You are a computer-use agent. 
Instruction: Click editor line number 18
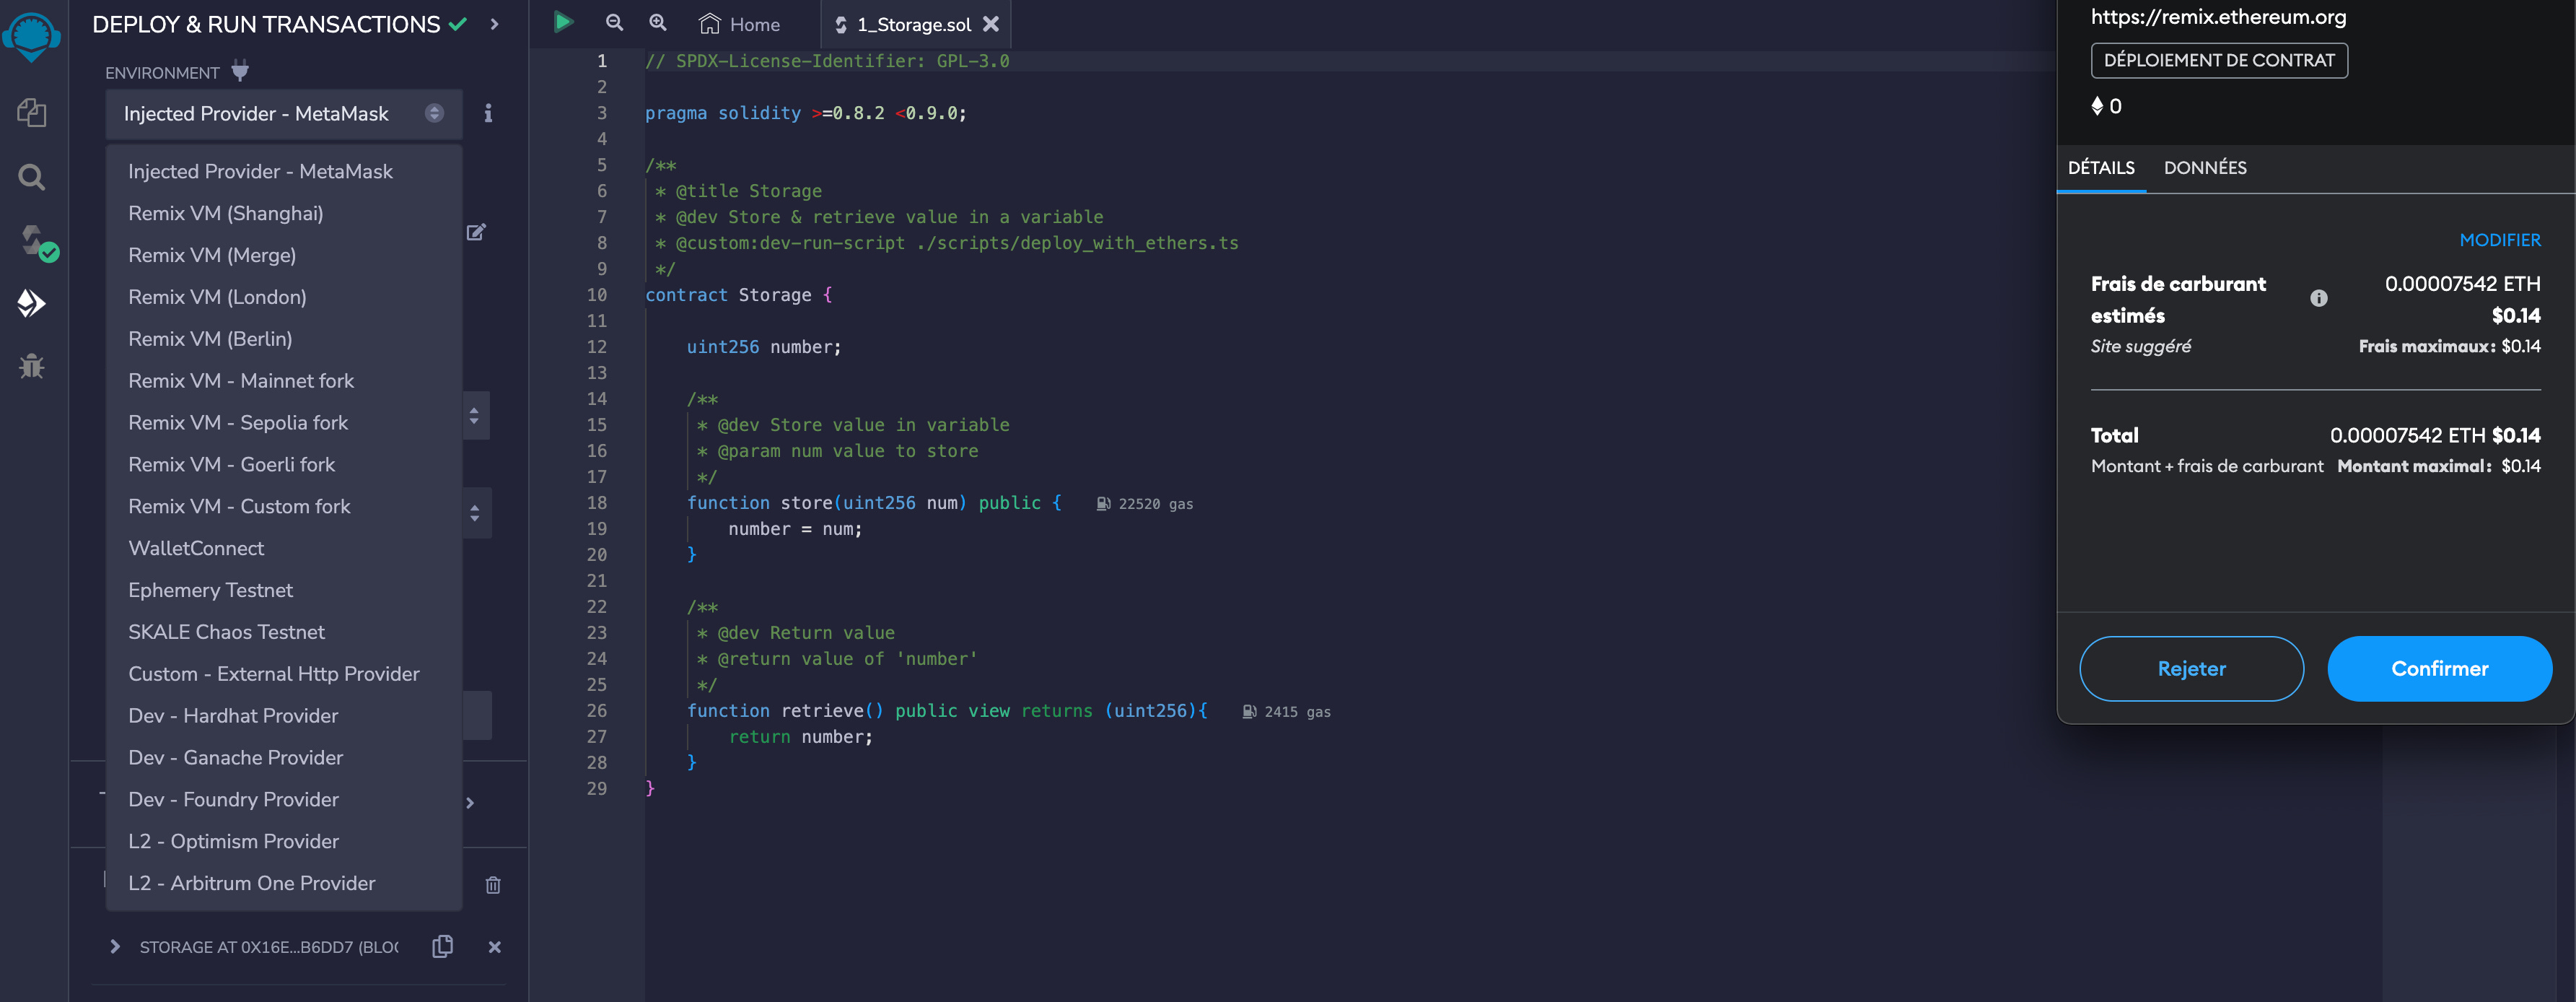(597, 503)
